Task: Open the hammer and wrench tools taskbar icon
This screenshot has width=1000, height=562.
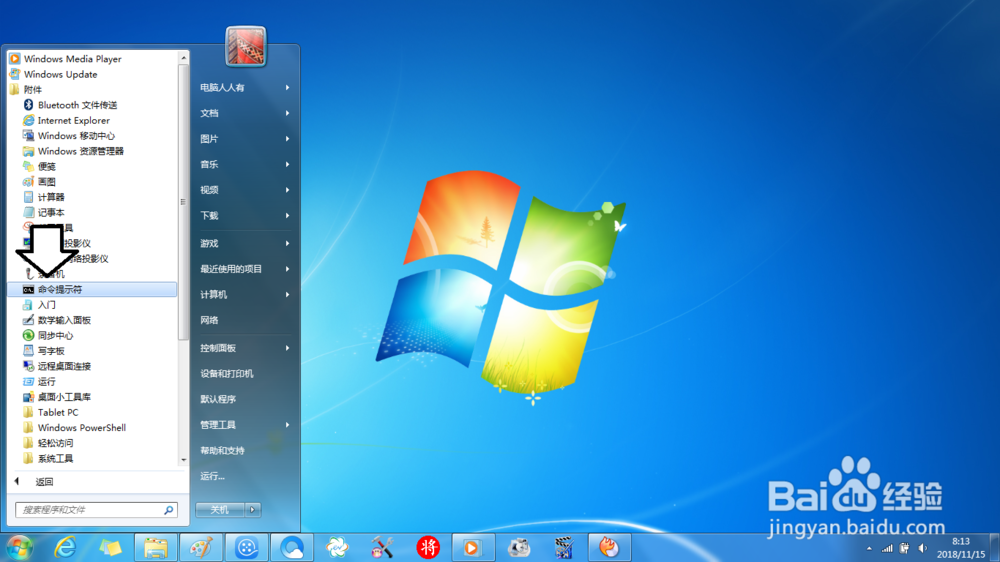Action: coord(382,547)
